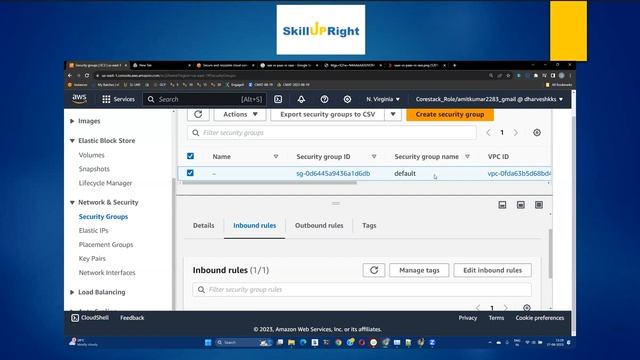
Task: Open Network Interfaces in the sidebar
Action: point(107,272)
